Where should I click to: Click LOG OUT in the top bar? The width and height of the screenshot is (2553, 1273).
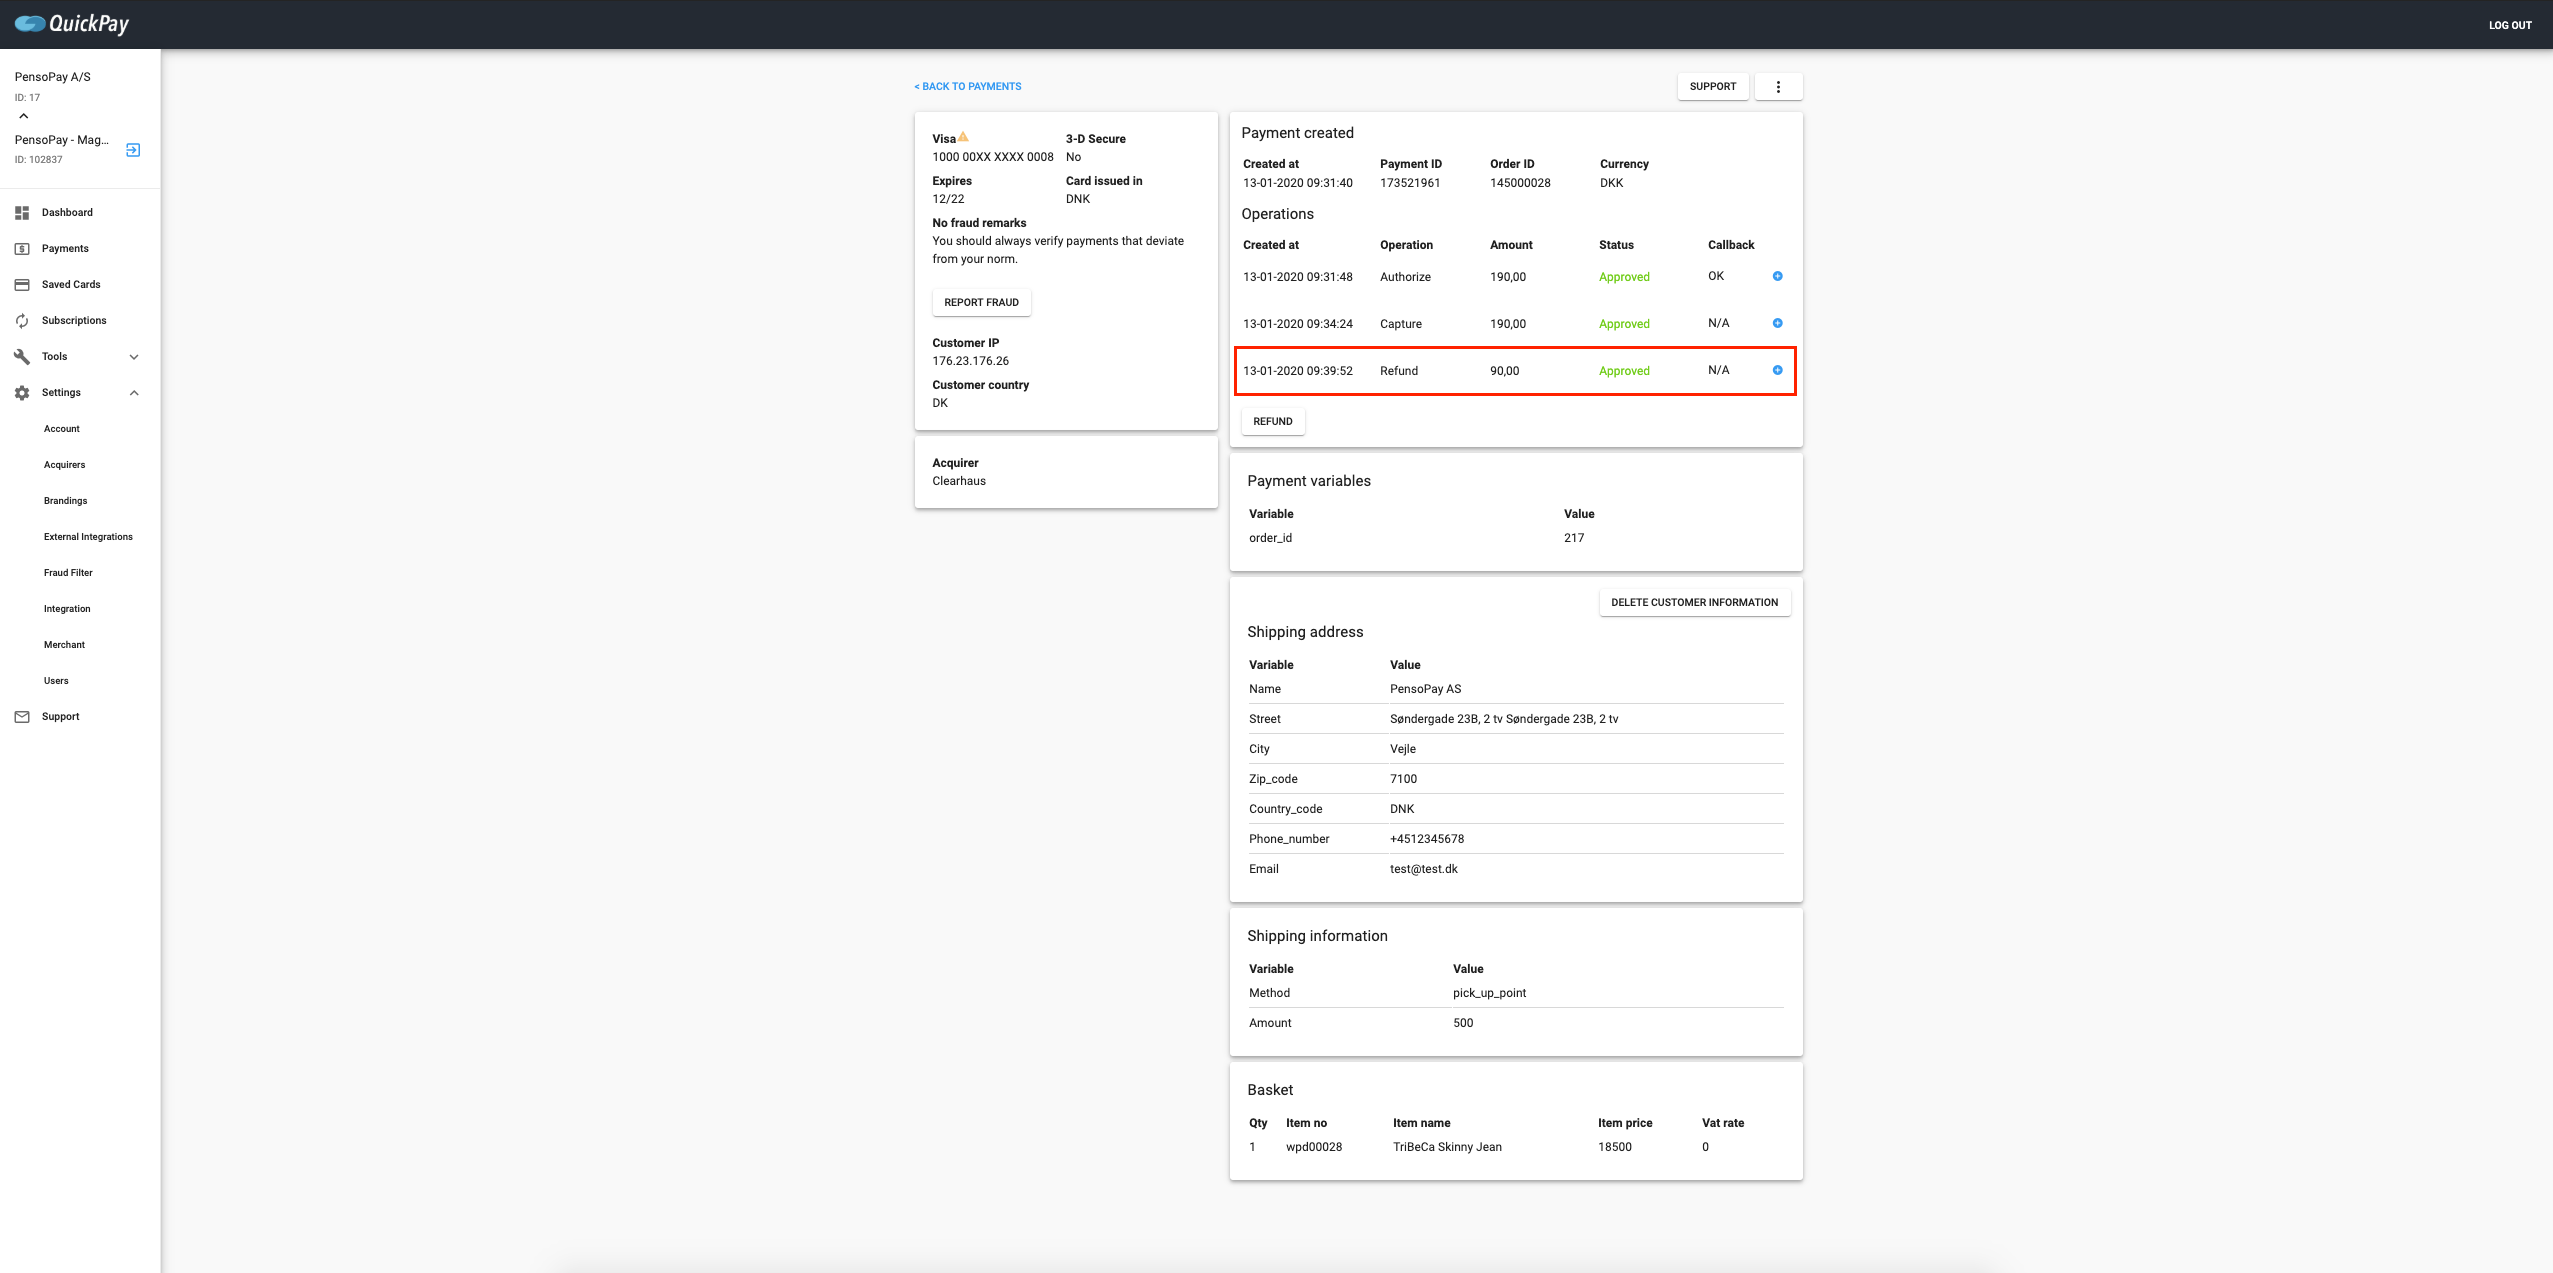point(2510,25)
